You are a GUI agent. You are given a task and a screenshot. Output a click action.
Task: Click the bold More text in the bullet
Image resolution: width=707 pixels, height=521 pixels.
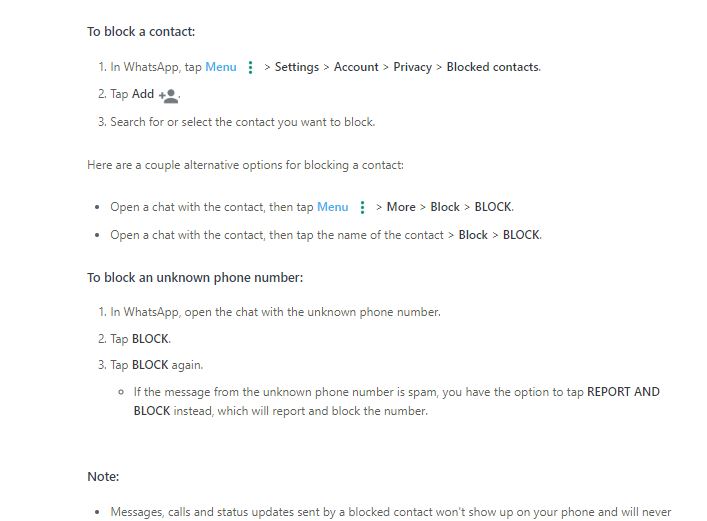(x=401, y=207)
